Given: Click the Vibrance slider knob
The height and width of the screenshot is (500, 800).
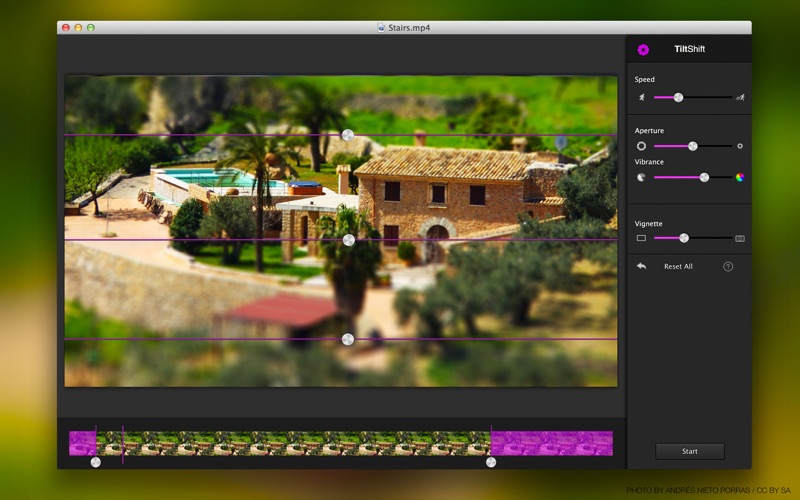Looking at the screenshot, I should tap(704, 177).
